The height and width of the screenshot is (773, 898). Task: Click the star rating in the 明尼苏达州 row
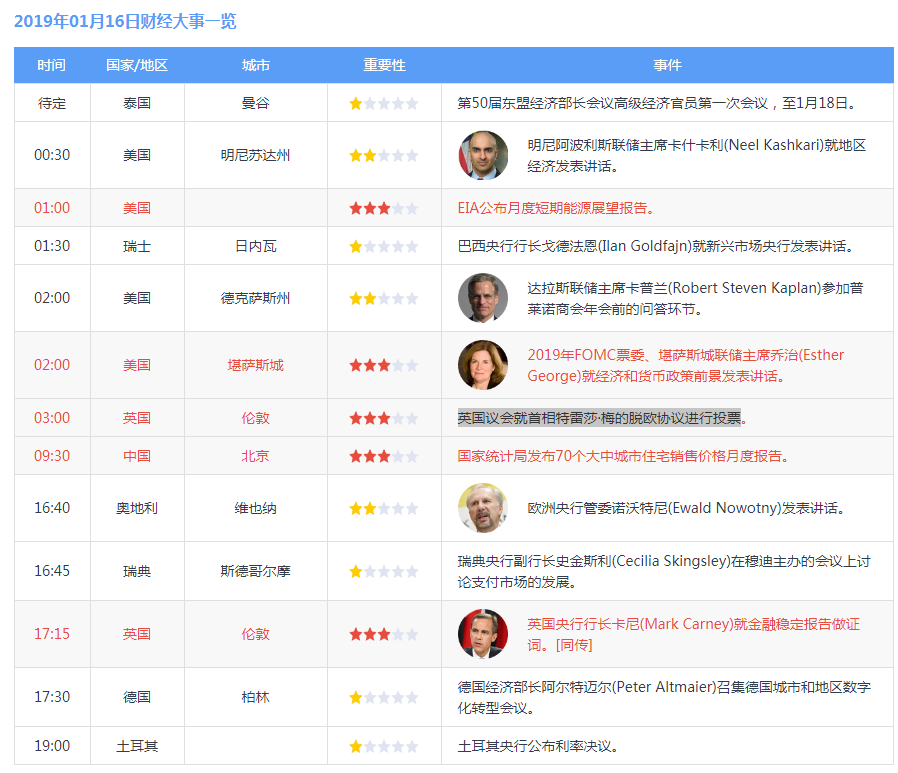coord(384,156)
